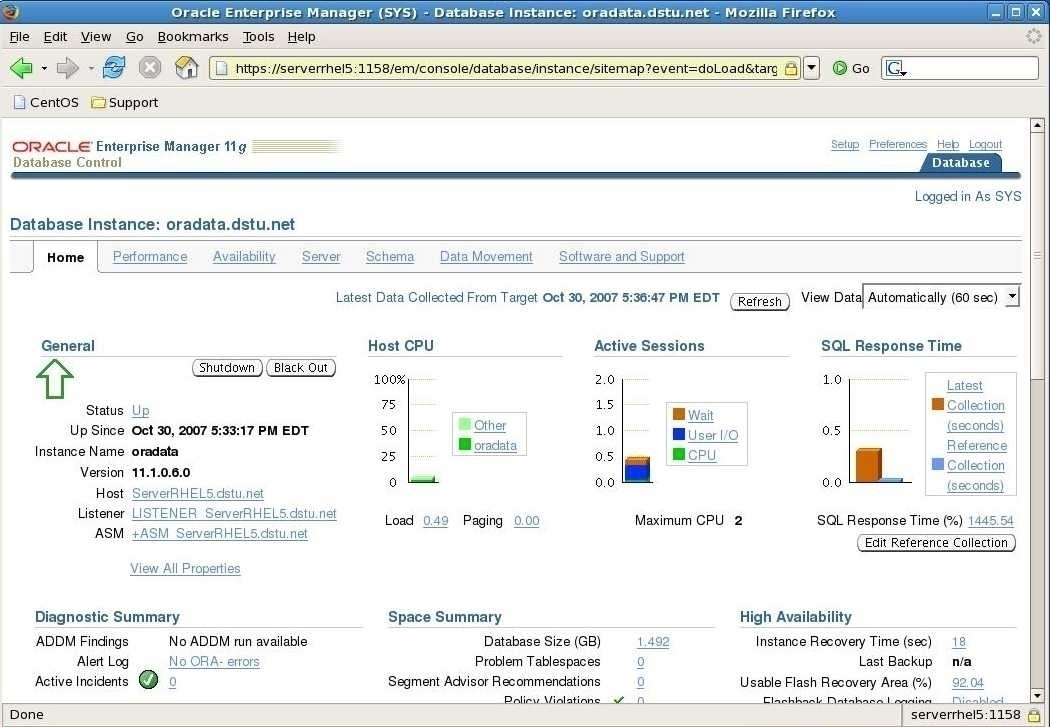
Task: Open the LISTENER_ServerRHEL5.dstu.net link
Action: point(234,513)
